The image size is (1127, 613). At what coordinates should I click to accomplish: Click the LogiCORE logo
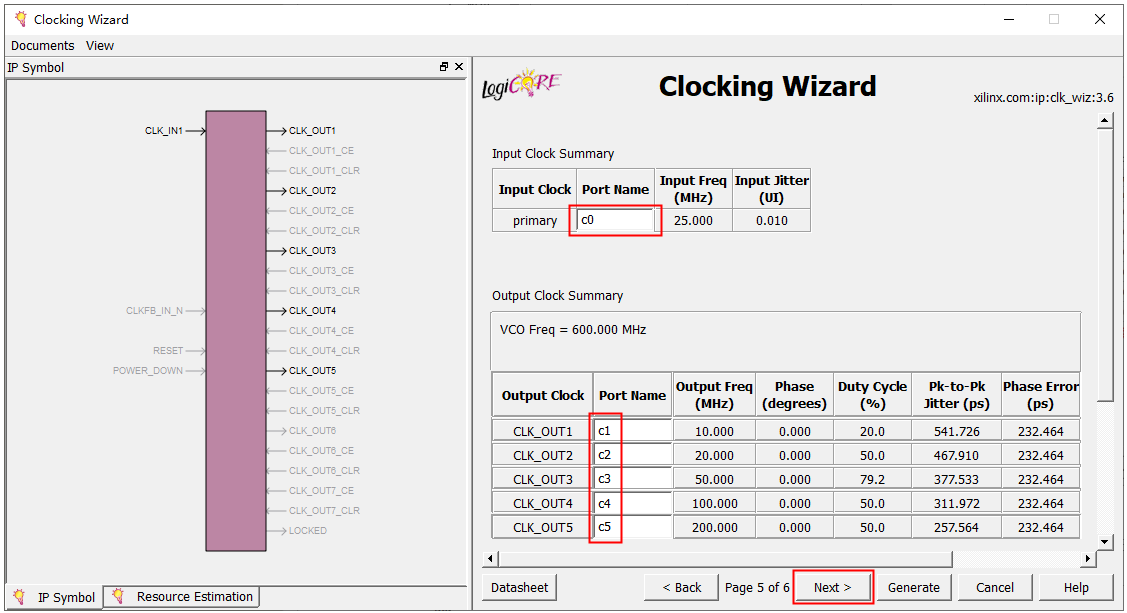(521, 86)
